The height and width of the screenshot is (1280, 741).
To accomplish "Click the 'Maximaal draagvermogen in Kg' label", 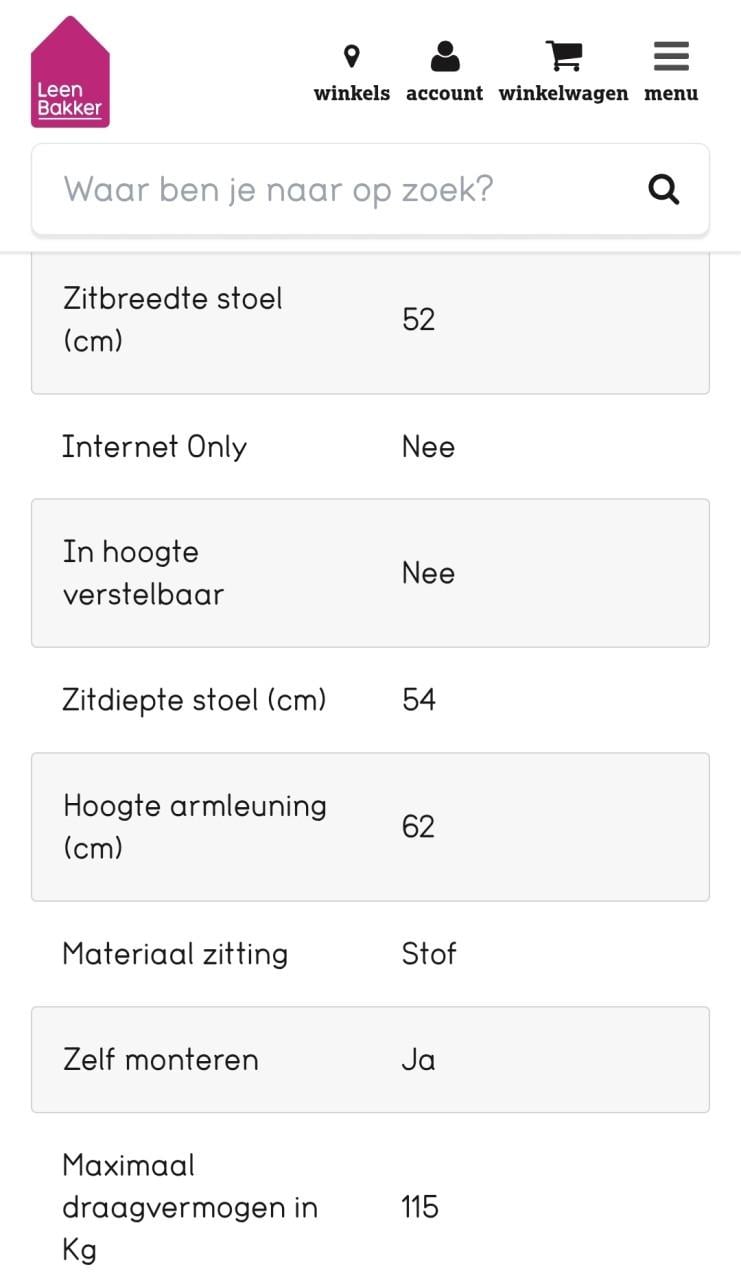I will [190, 1207].
